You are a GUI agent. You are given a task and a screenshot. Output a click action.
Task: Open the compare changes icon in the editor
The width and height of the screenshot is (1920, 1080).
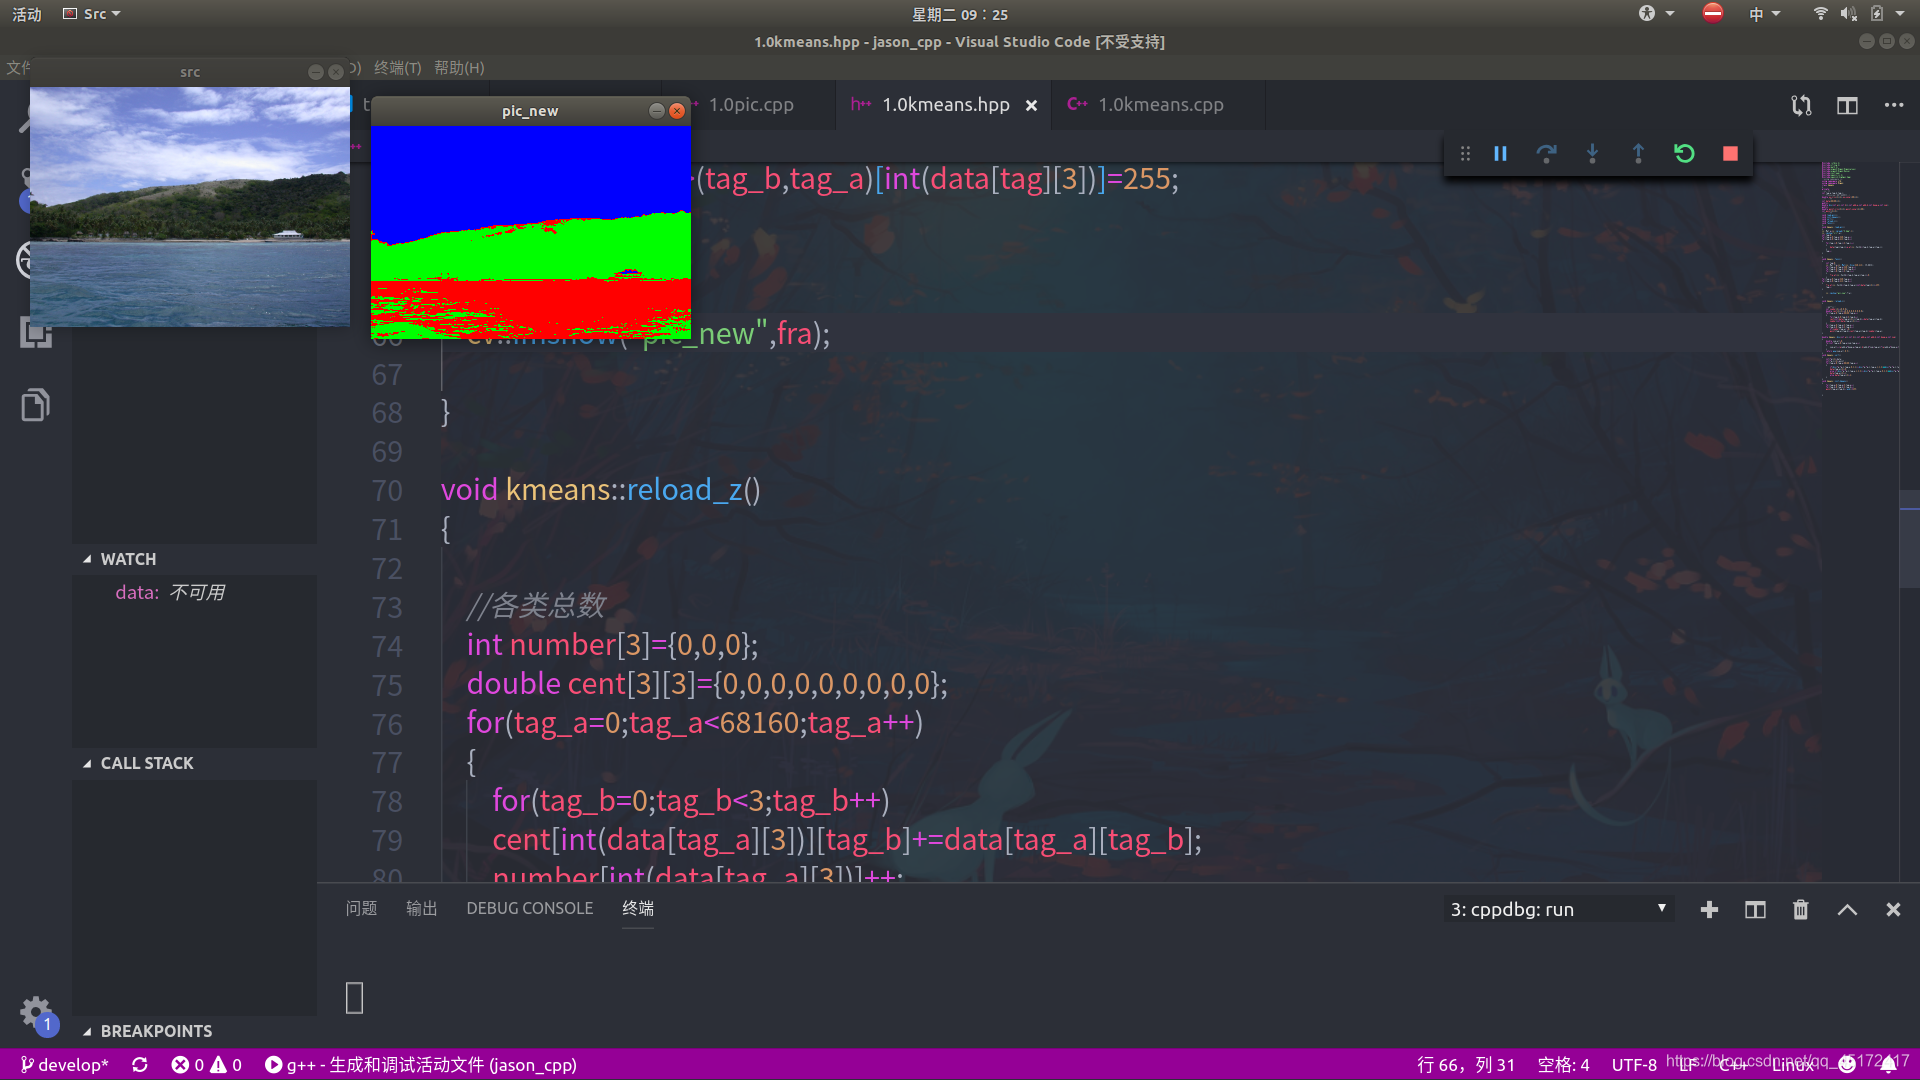[x=1801, y=106]
